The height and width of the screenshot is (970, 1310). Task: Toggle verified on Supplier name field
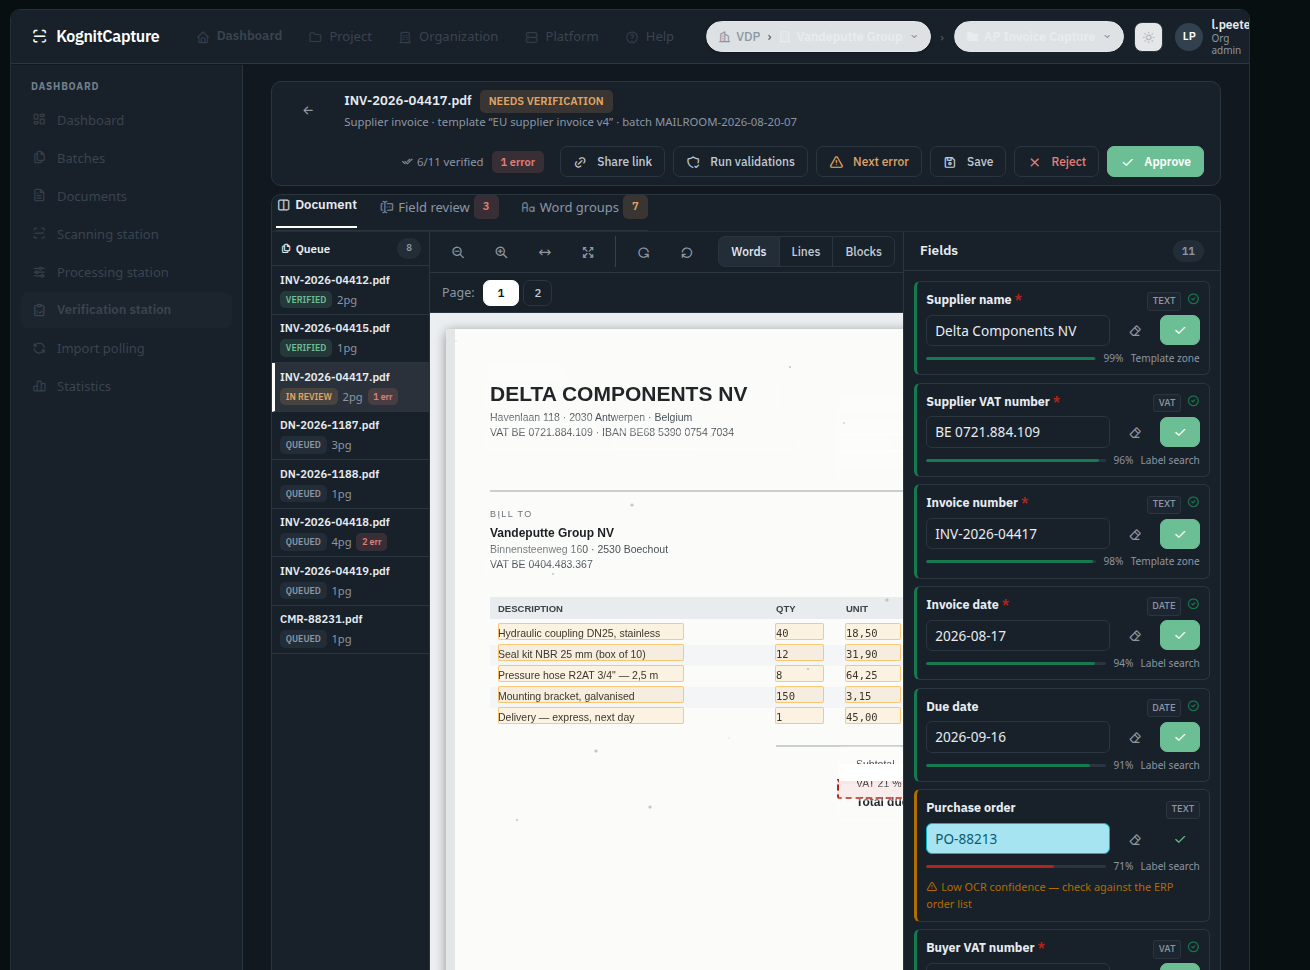pyautogui.click(x=1180, y=331)
